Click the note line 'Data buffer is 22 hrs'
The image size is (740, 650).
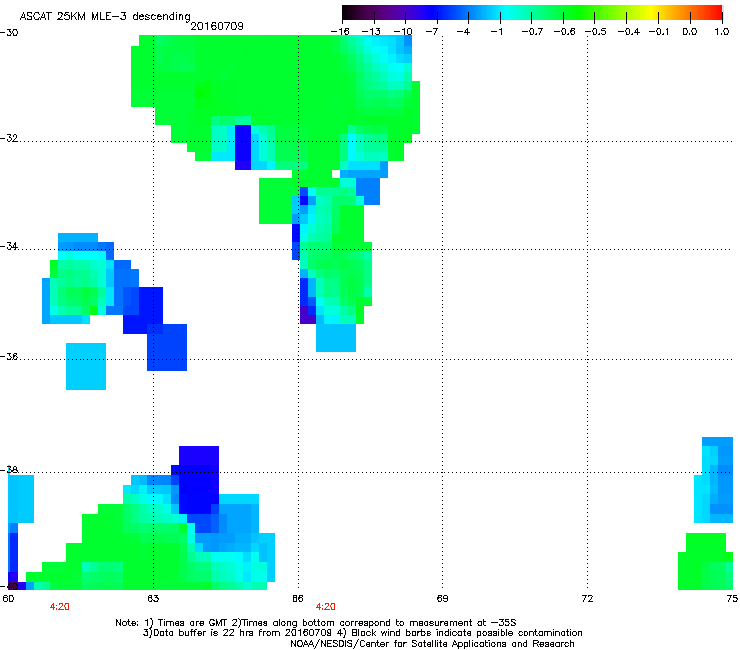click(x=362, y=633)
